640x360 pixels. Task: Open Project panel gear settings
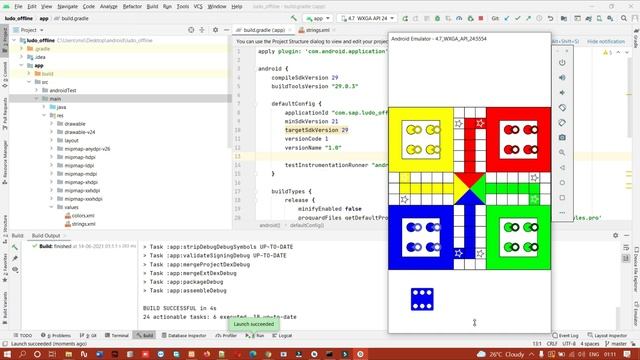[216, 30]
